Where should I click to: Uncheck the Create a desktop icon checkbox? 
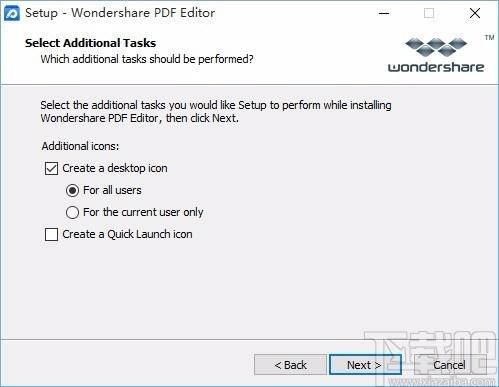[x=51, y=168]
